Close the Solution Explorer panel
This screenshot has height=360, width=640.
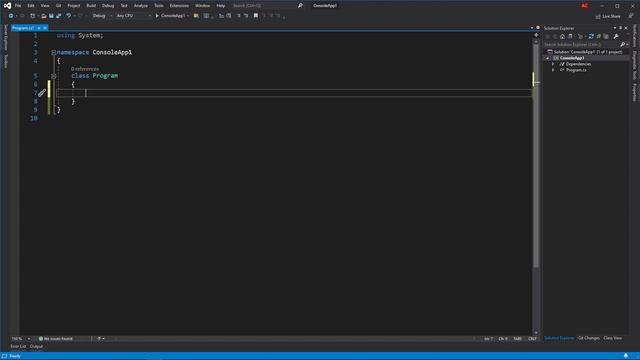point(626,28)
